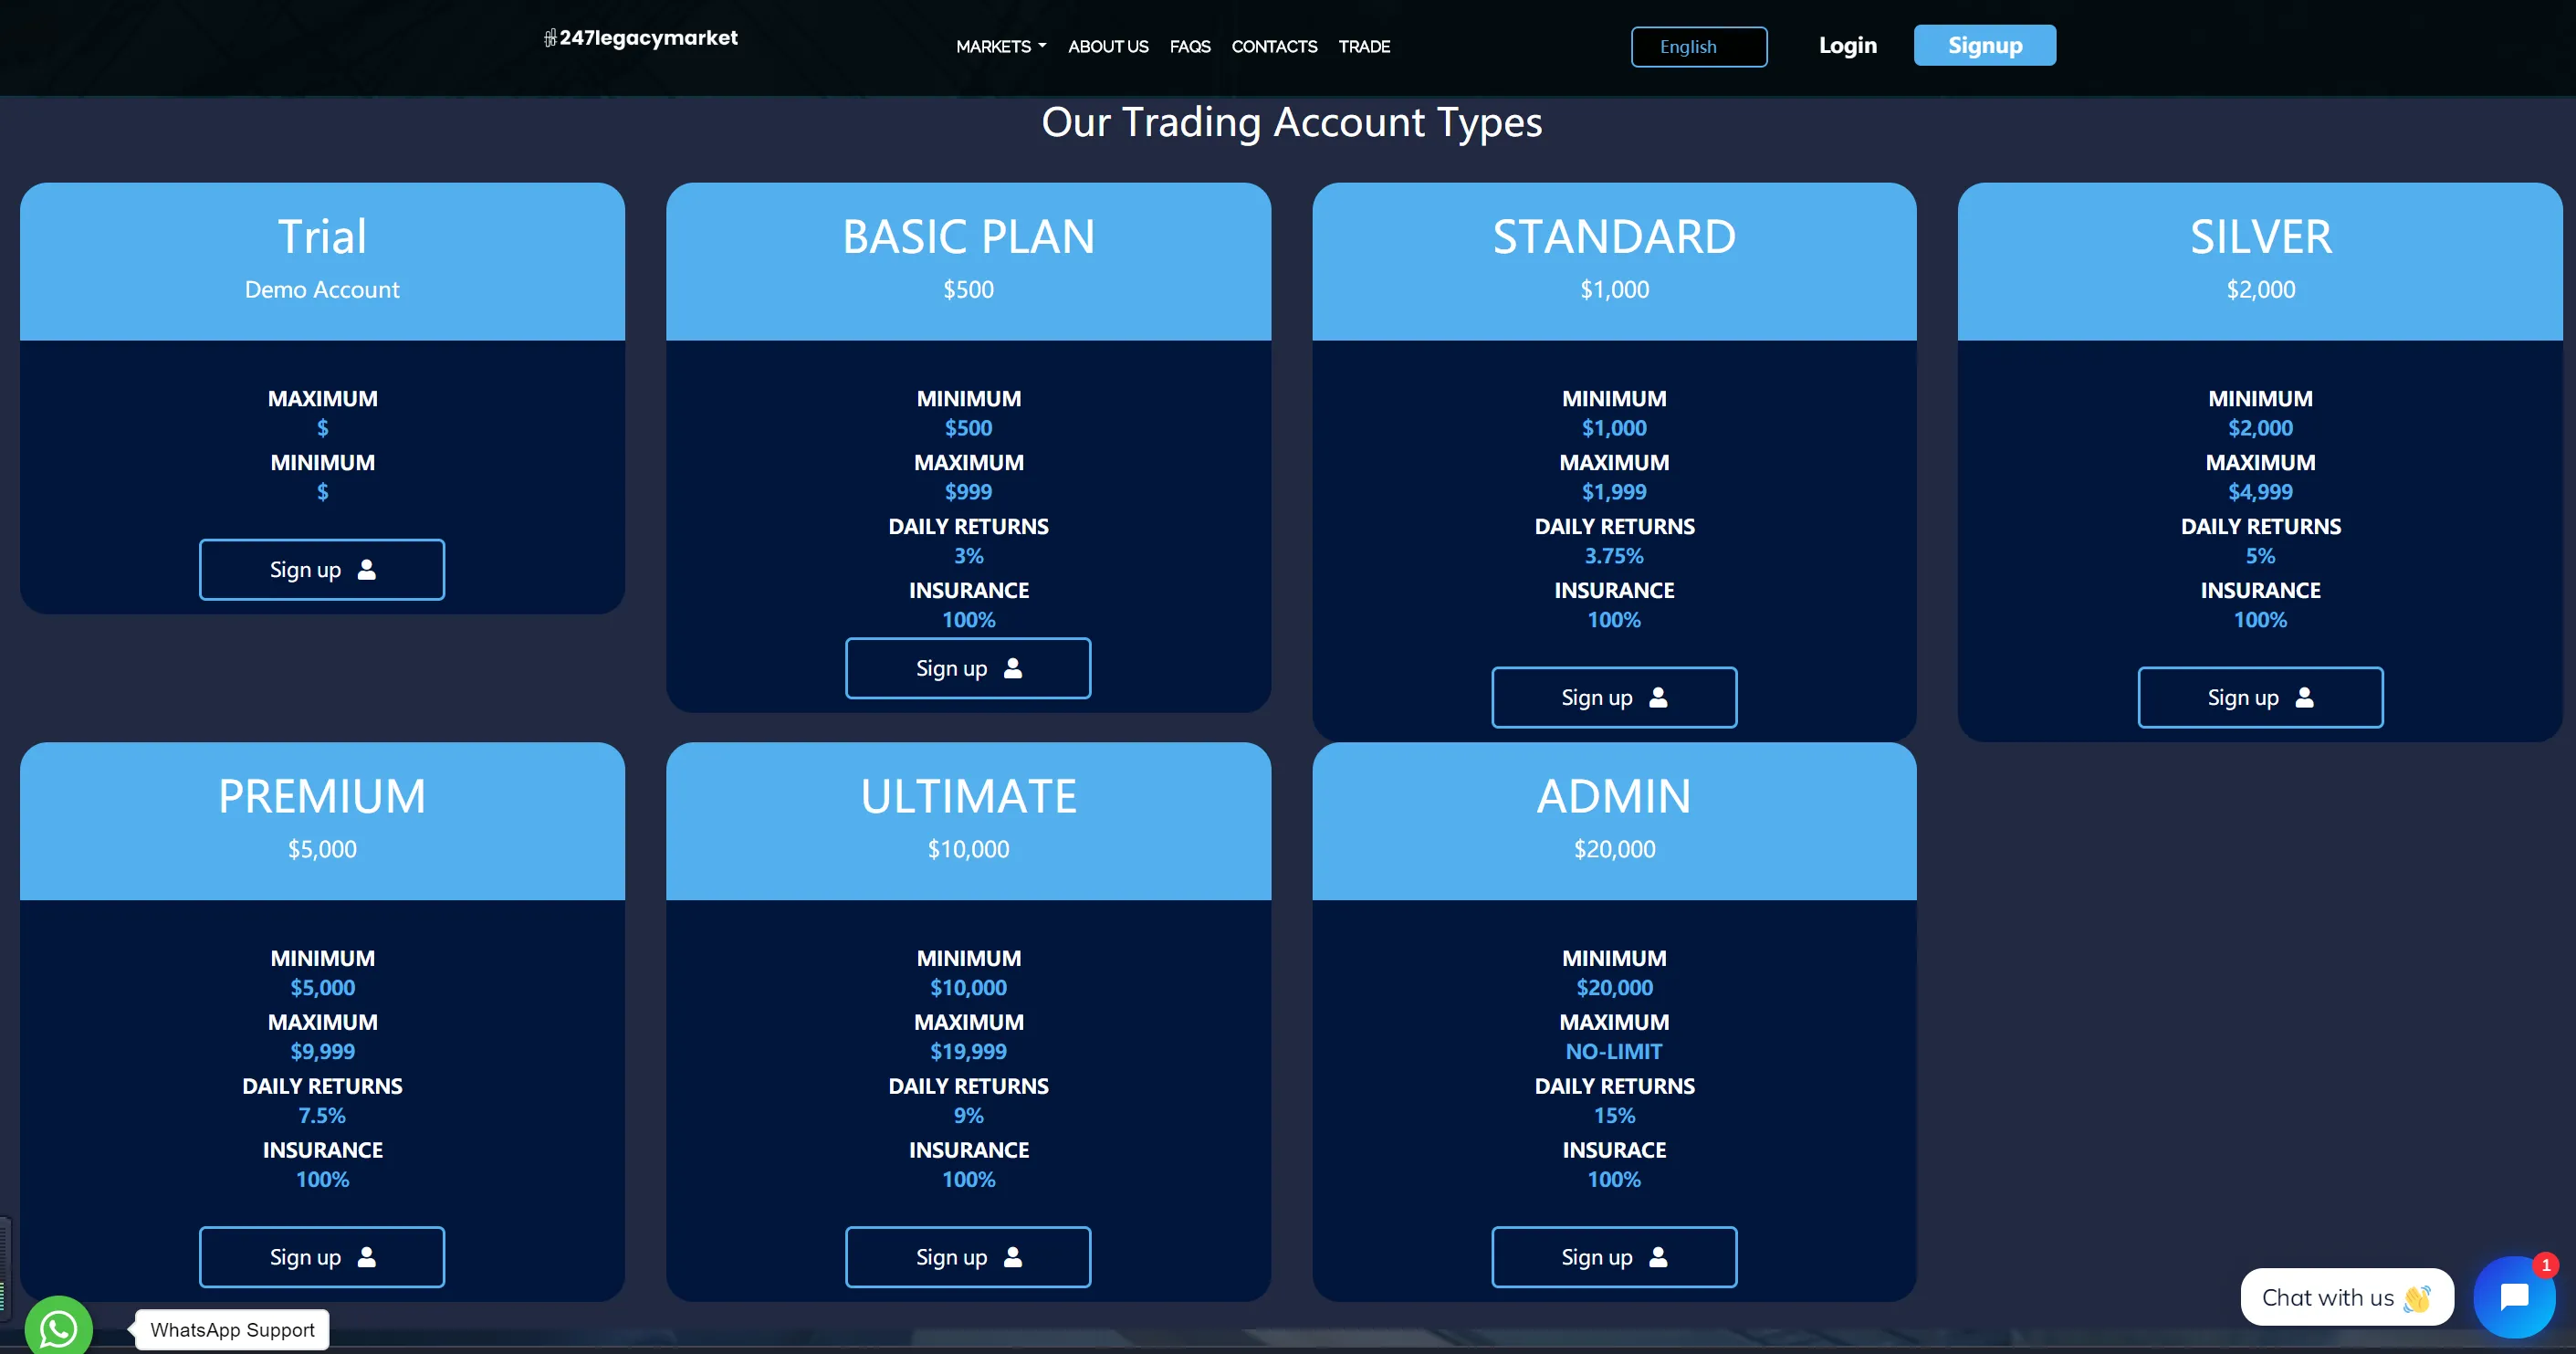
Task: Click the WhatsApp Support label
Action: (x=232, y=1329)
